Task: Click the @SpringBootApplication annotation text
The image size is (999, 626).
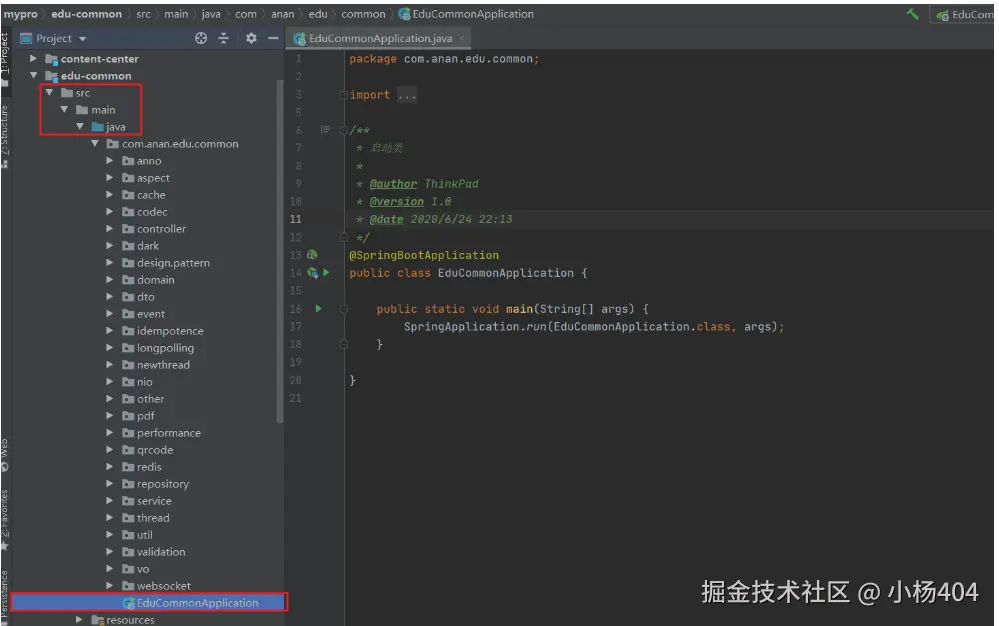Action: 424,255
